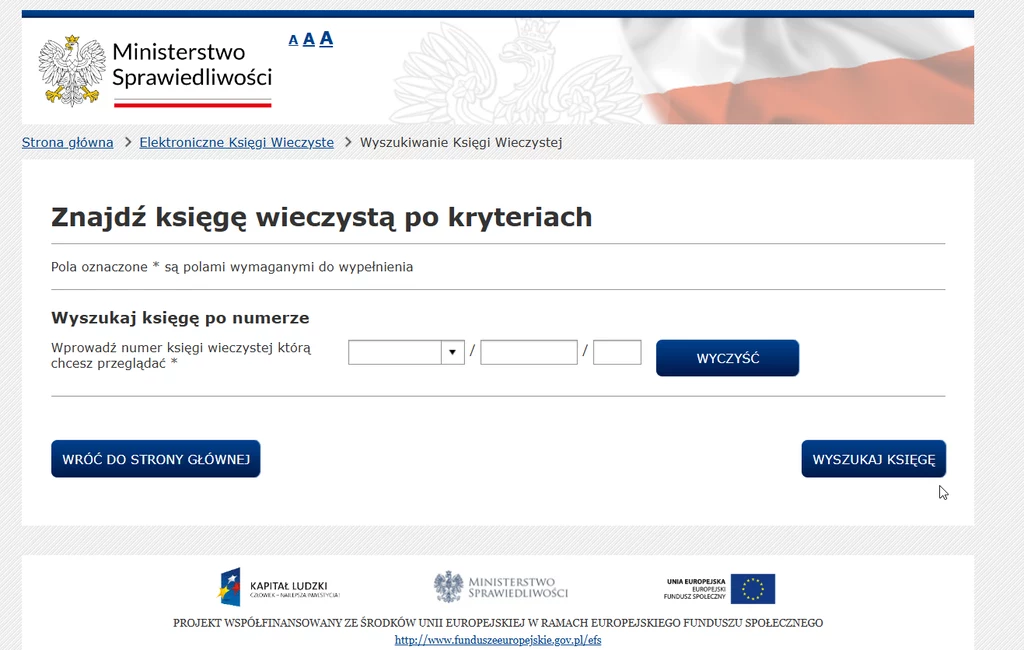
Task: Click the footer Ministerstwo Sprawiedliwości logo
Action: 501,587
